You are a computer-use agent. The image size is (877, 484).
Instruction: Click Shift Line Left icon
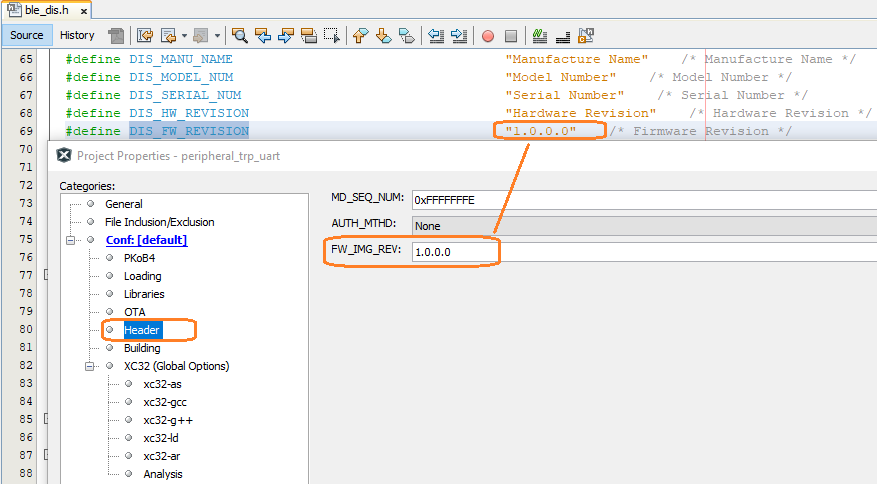[x=436, y=36]
